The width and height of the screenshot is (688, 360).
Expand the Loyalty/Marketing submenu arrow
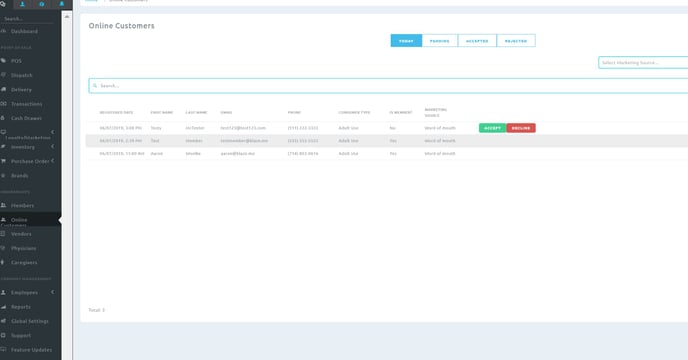[x=53, y=132]
